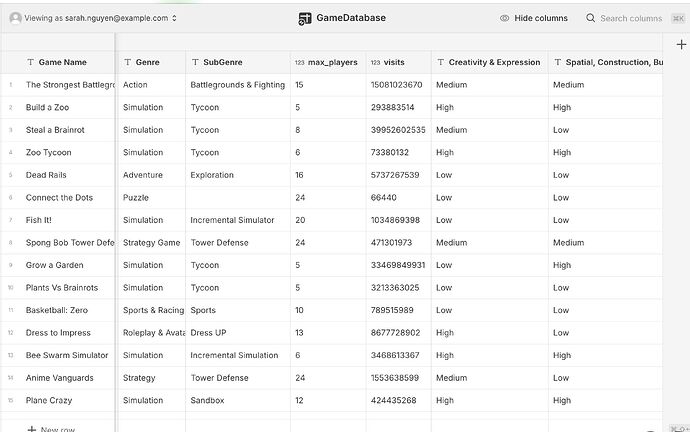Click the 'Puzzle' genre cell
Screen dimensions: 690x432
point(152,198)
